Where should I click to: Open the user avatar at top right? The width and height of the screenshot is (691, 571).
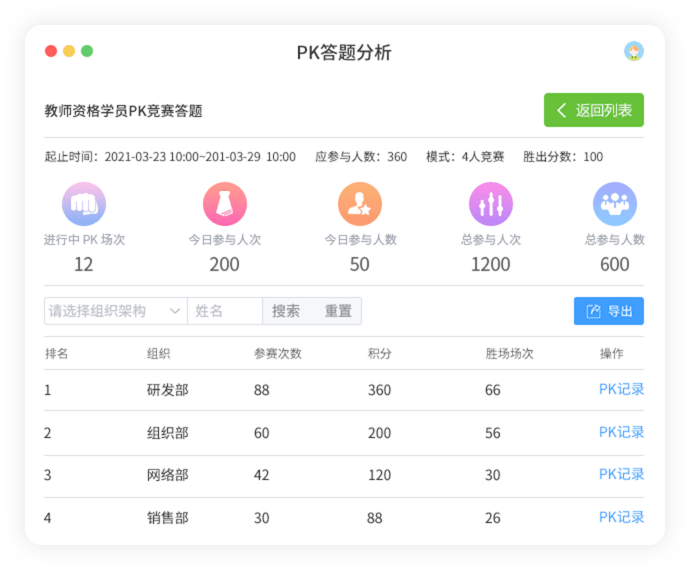[633, 52]
